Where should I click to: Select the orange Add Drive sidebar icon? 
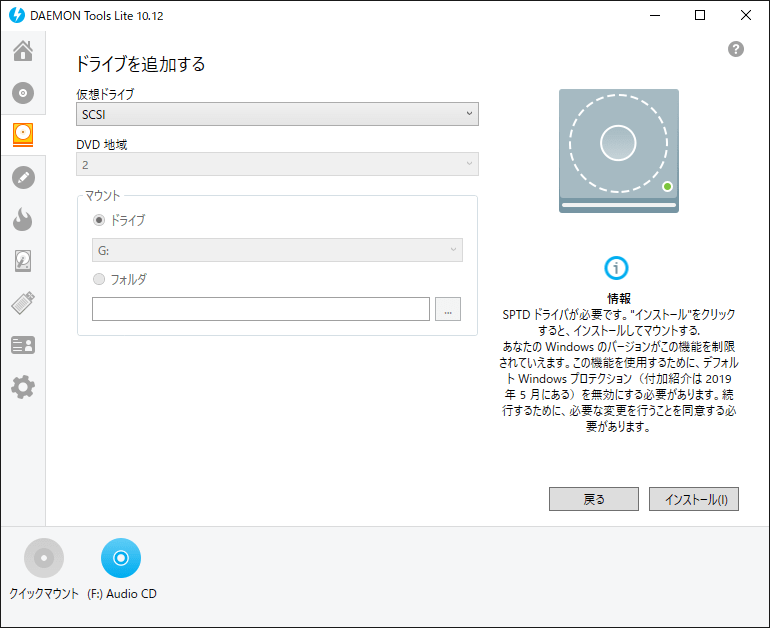[23, 135]
